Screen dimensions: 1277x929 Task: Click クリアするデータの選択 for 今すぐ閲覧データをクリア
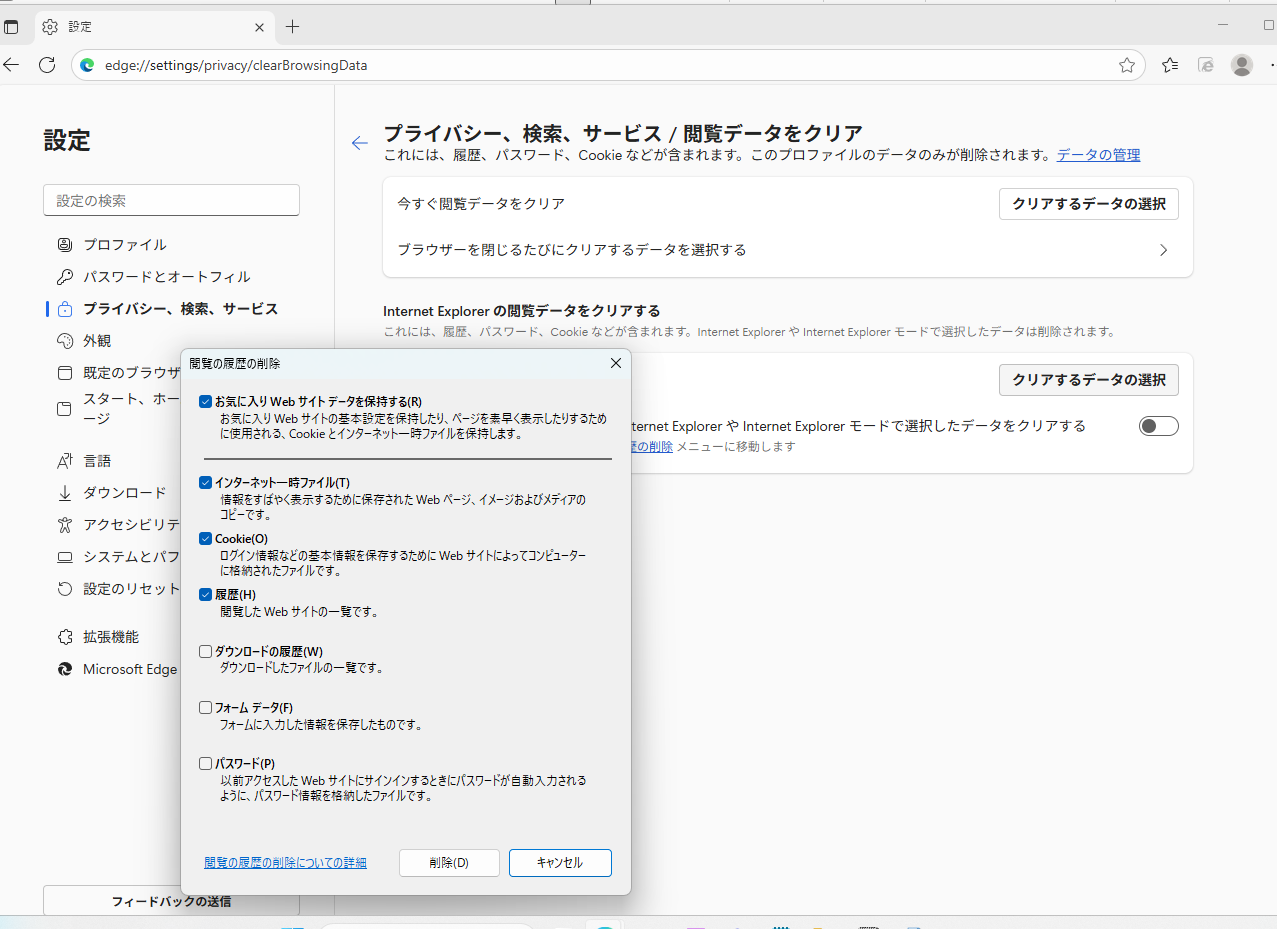(1089, 204)
